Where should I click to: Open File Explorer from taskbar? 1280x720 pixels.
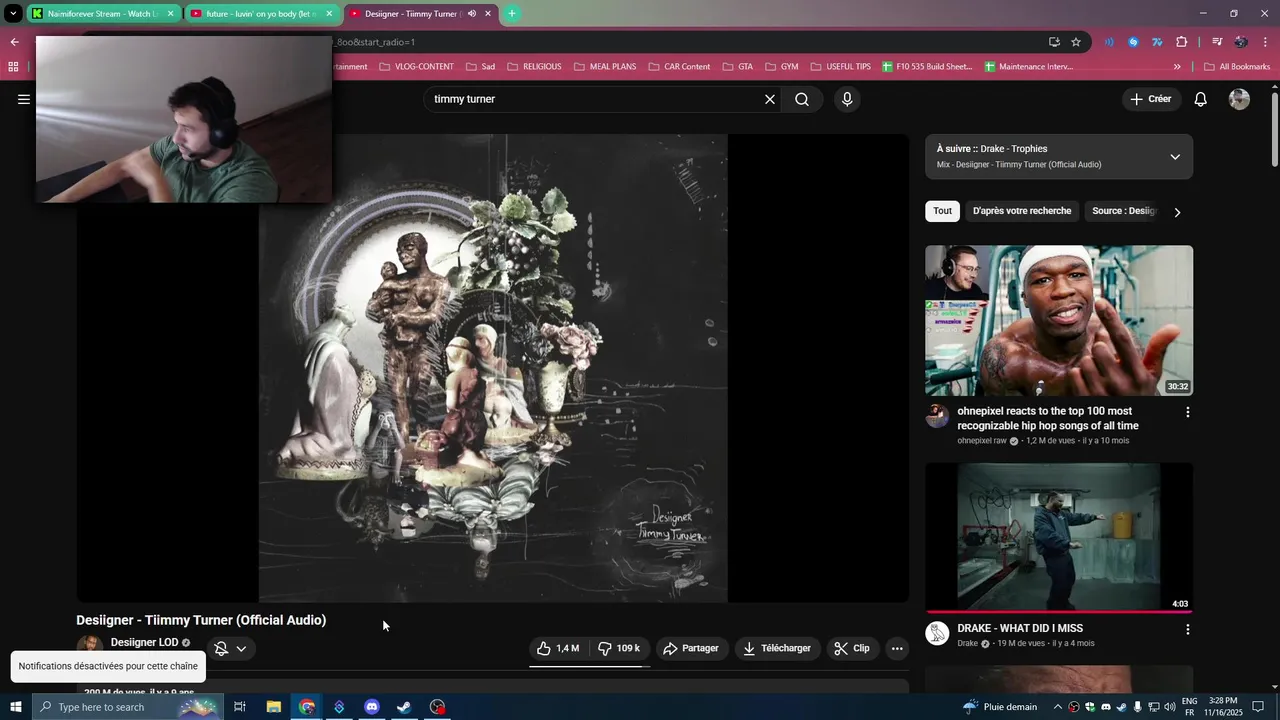(273, 707)
